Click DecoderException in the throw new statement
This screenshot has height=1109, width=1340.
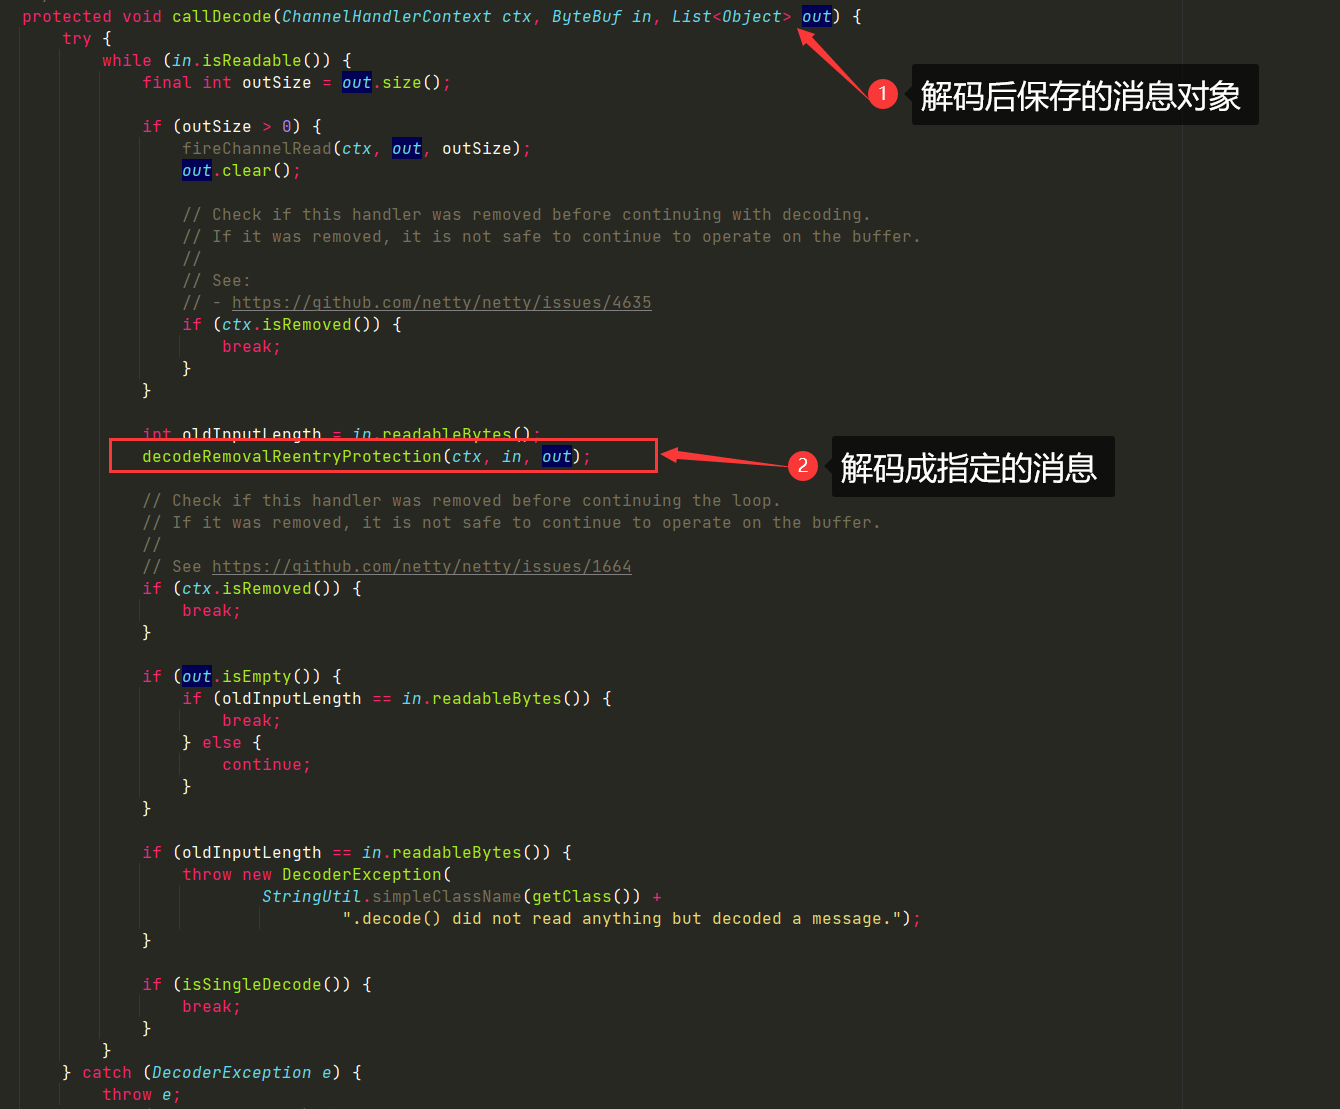pyautogui.click(x=361, y=874)
